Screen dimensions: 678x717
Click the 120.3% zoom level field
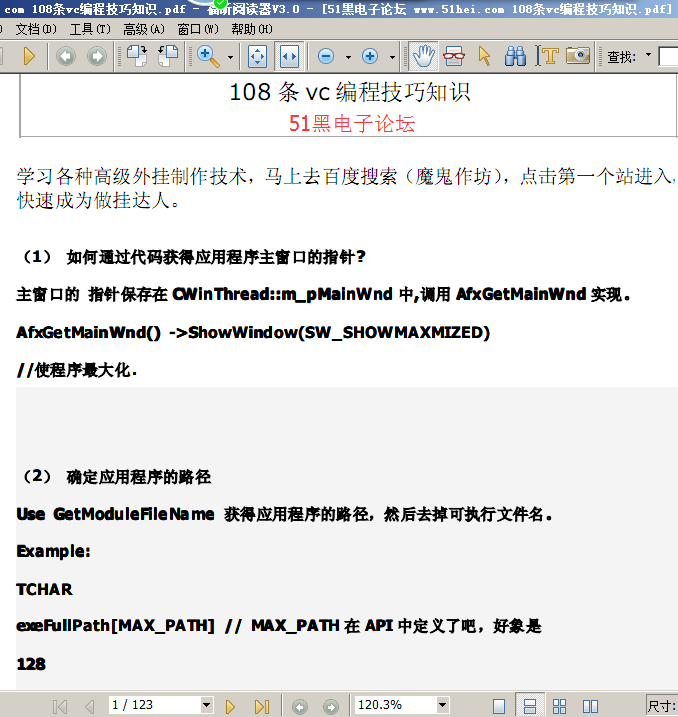(395, 705)
